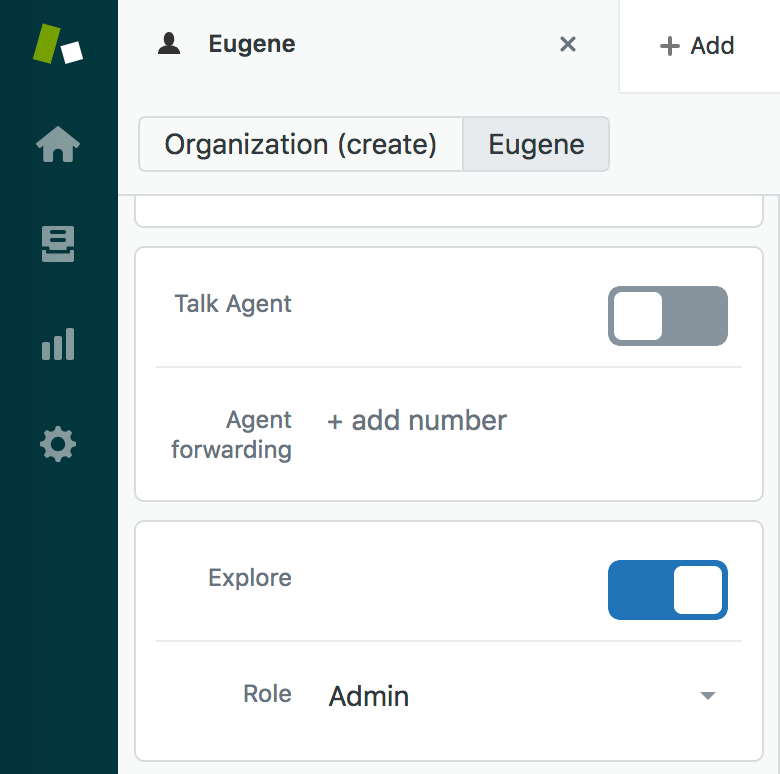Open the Admin gear icon

(x=58, y=444)
